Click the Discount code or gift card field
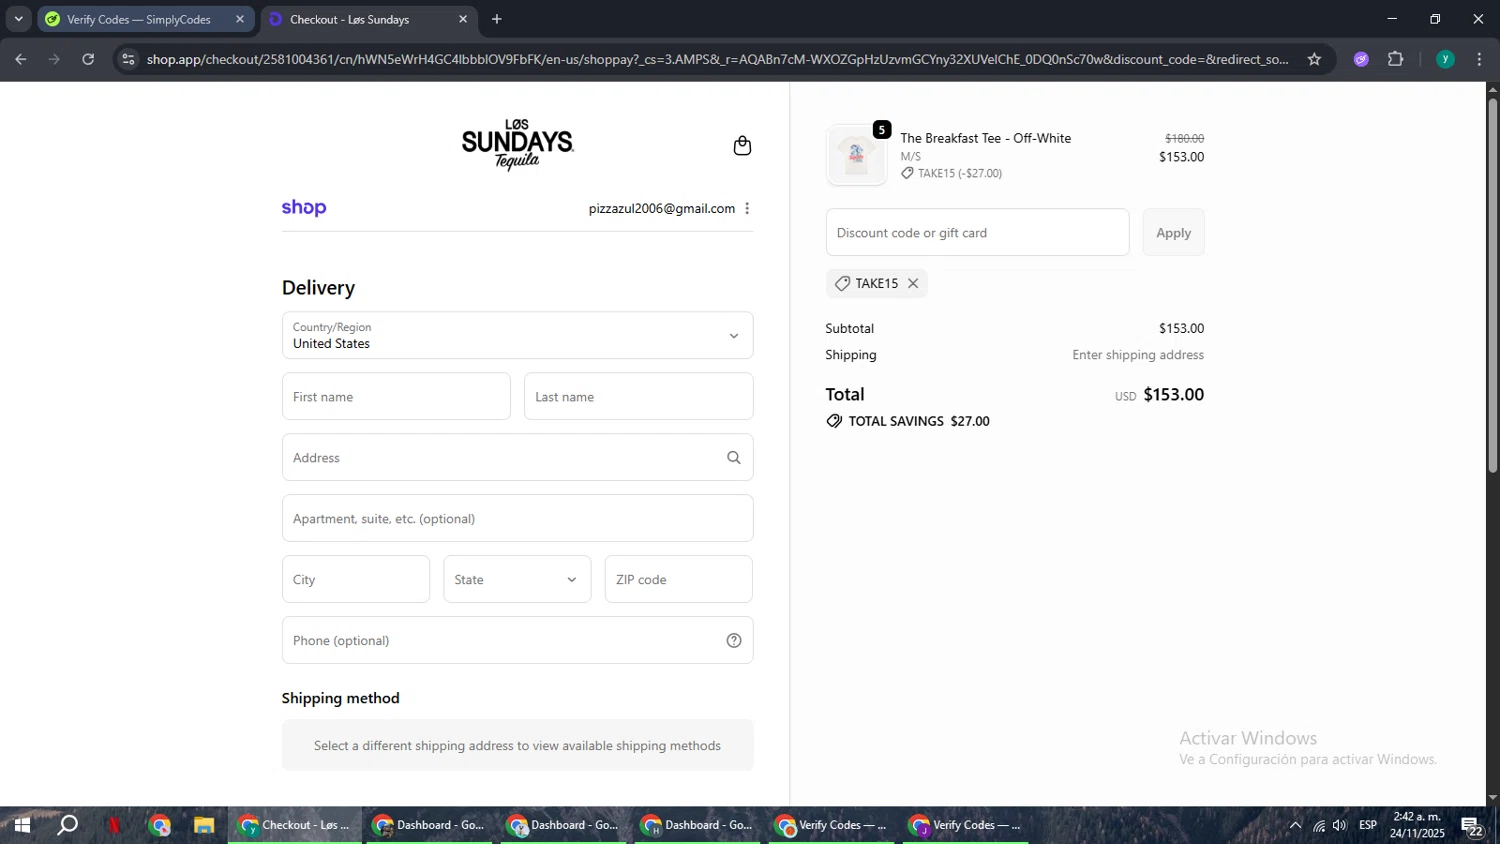Viewport: 1500px width, 844px height. (977, 232)
